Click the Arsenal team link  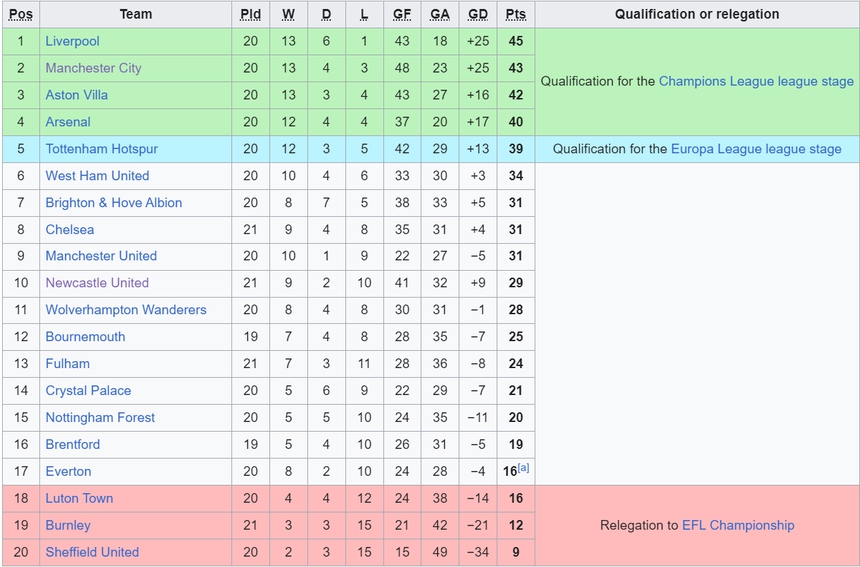(68, 122)
